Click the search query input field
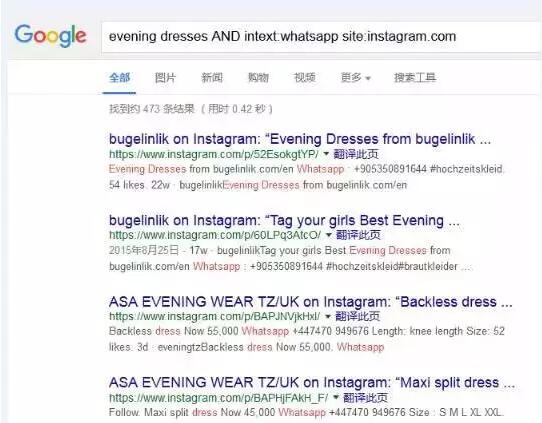The height and width of the screenshot is (423, 542). click(321, 37)
